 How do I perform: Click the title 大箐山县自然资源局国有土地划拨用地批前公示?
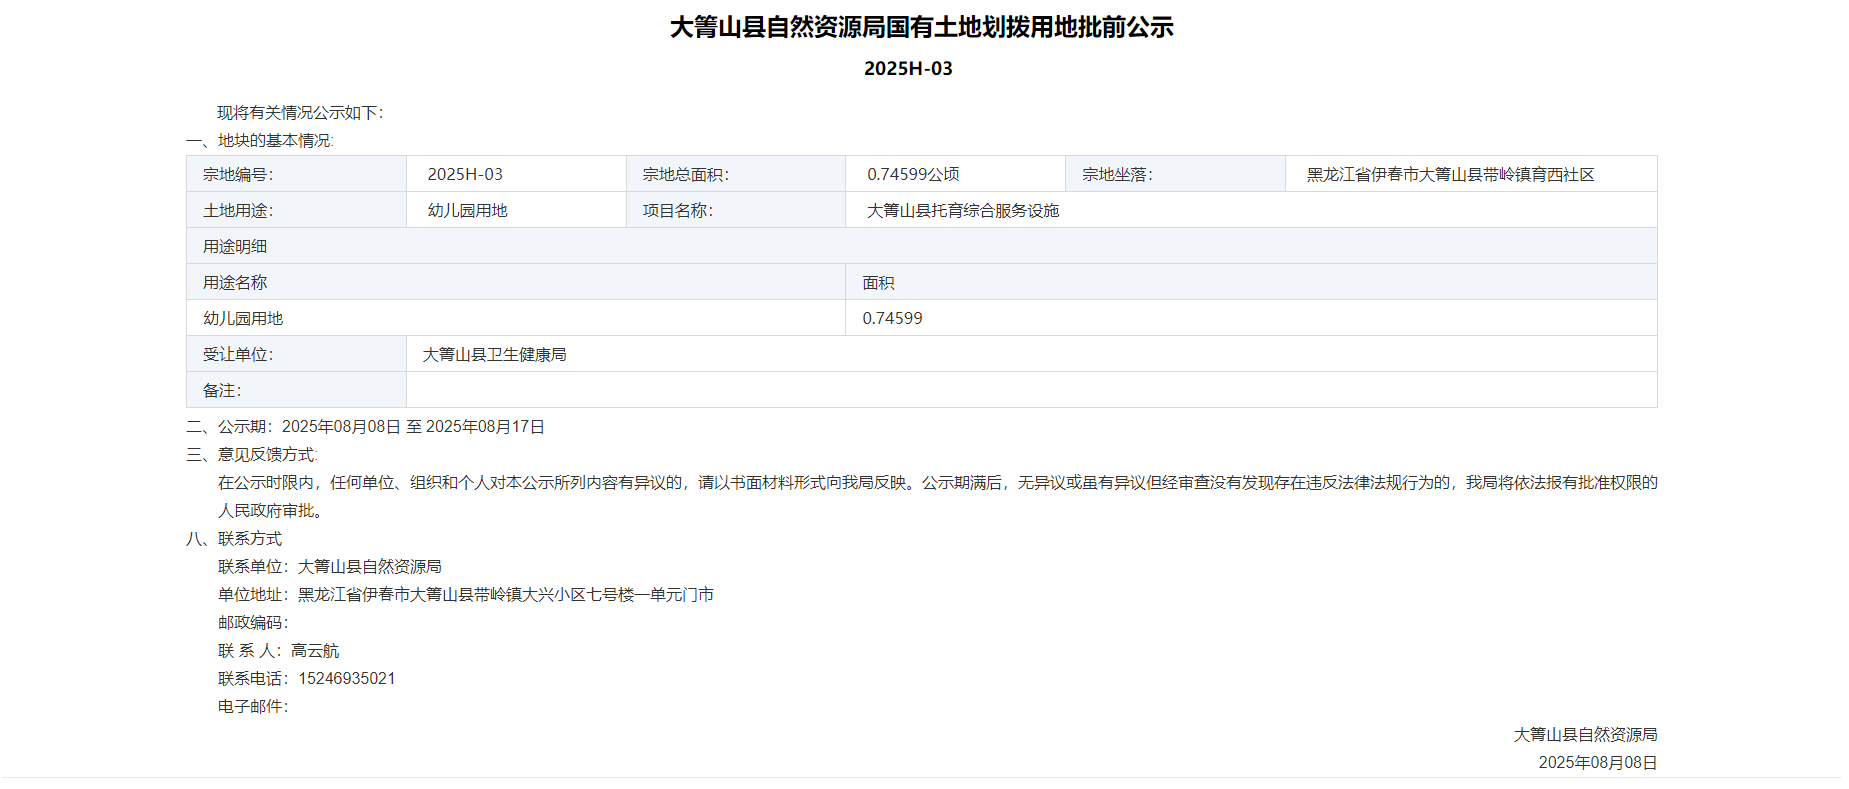pyautogui.click(x=921, y=27)
